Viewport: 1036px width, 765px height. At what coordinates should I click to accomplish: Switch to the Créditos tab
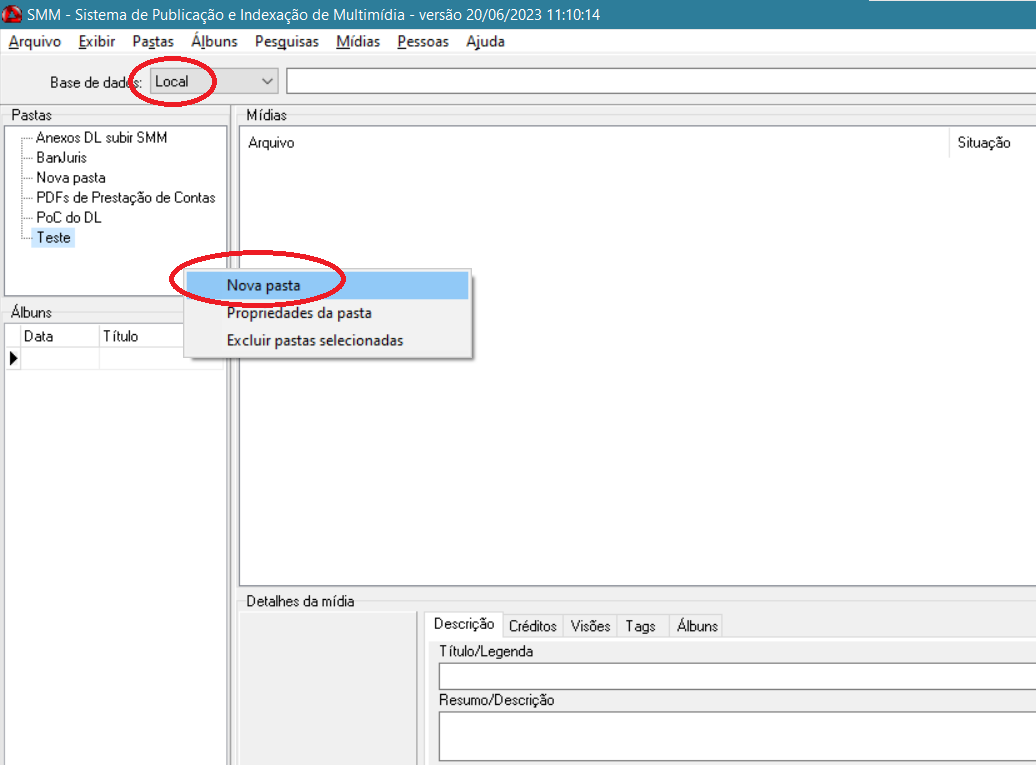[533, 626]
